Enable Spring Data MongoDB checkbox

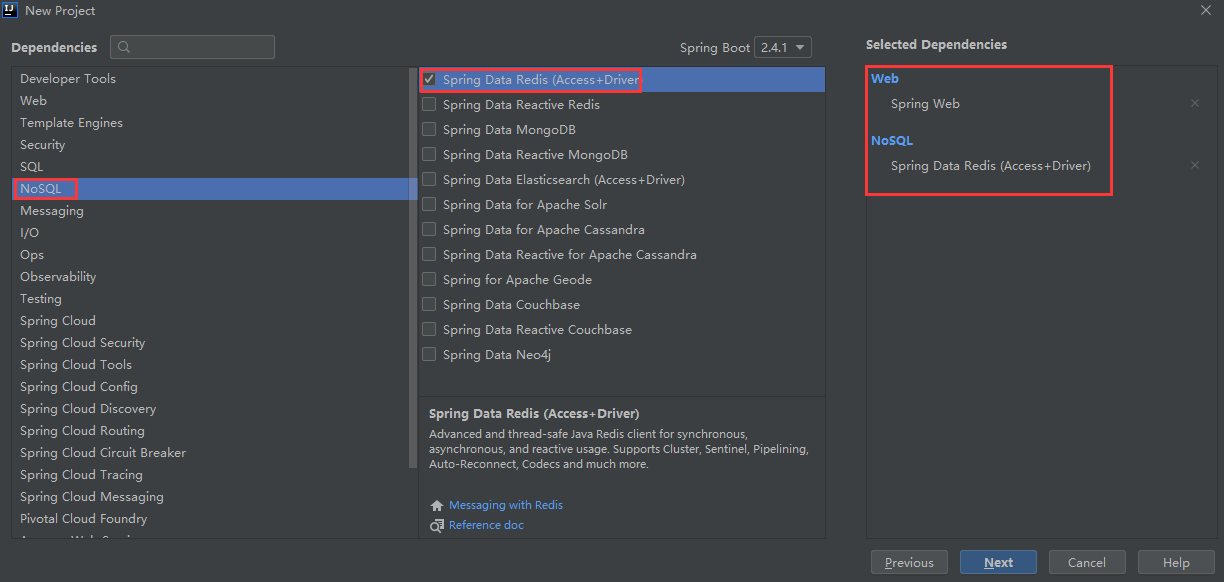tap(429, 129)
